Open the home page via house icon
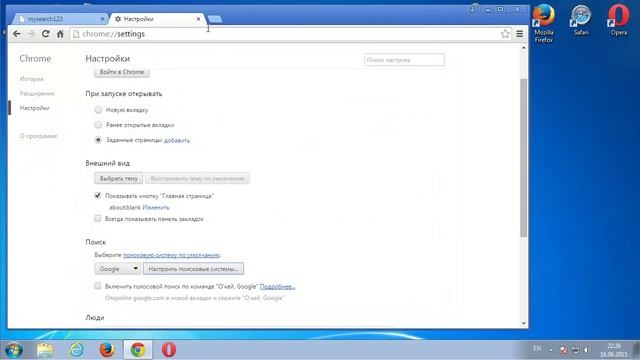This screenshot has height=360, width=640. point(60,34)
